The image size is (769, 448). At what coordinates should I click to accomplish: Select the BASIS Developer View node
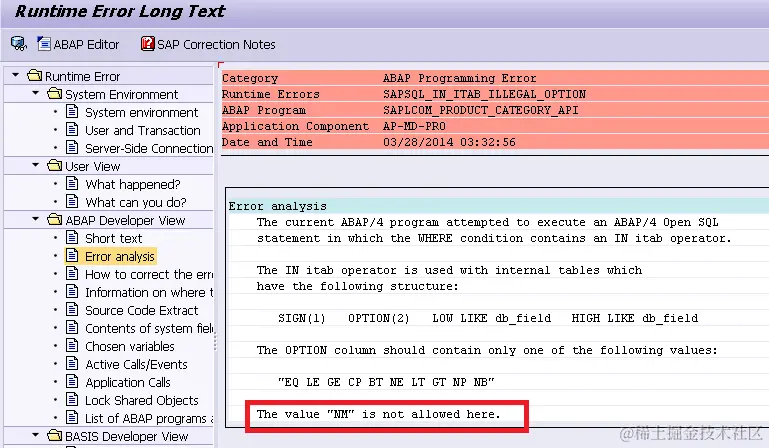(x=127, y=436)
